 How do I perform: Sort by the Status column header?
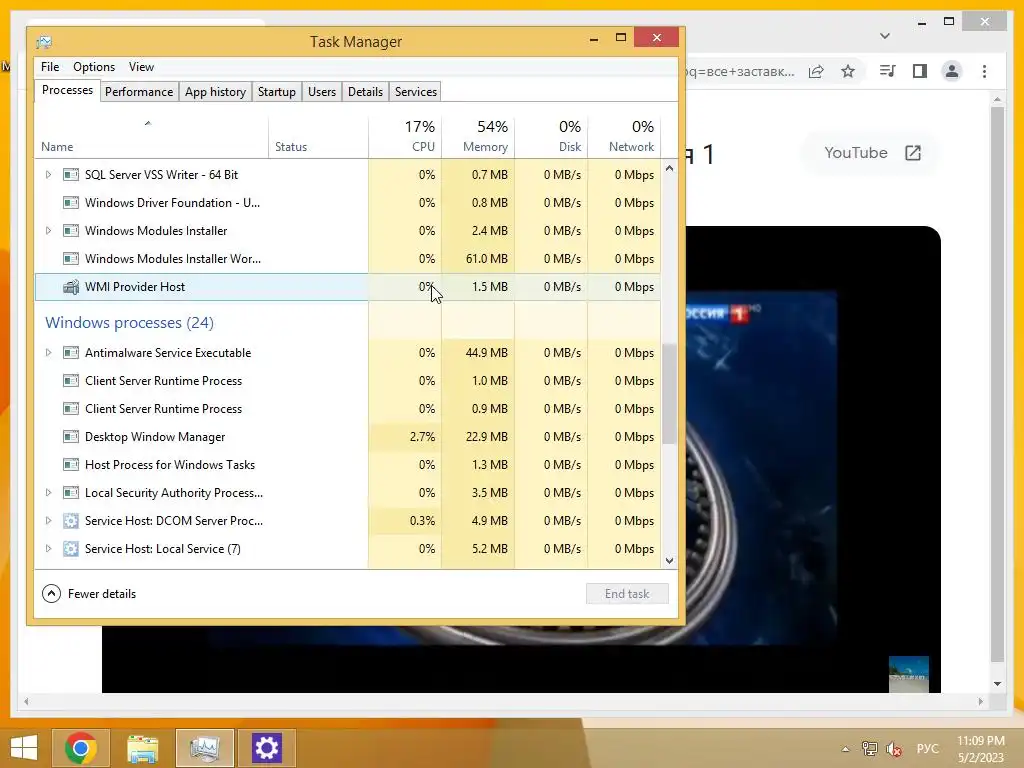318,137
